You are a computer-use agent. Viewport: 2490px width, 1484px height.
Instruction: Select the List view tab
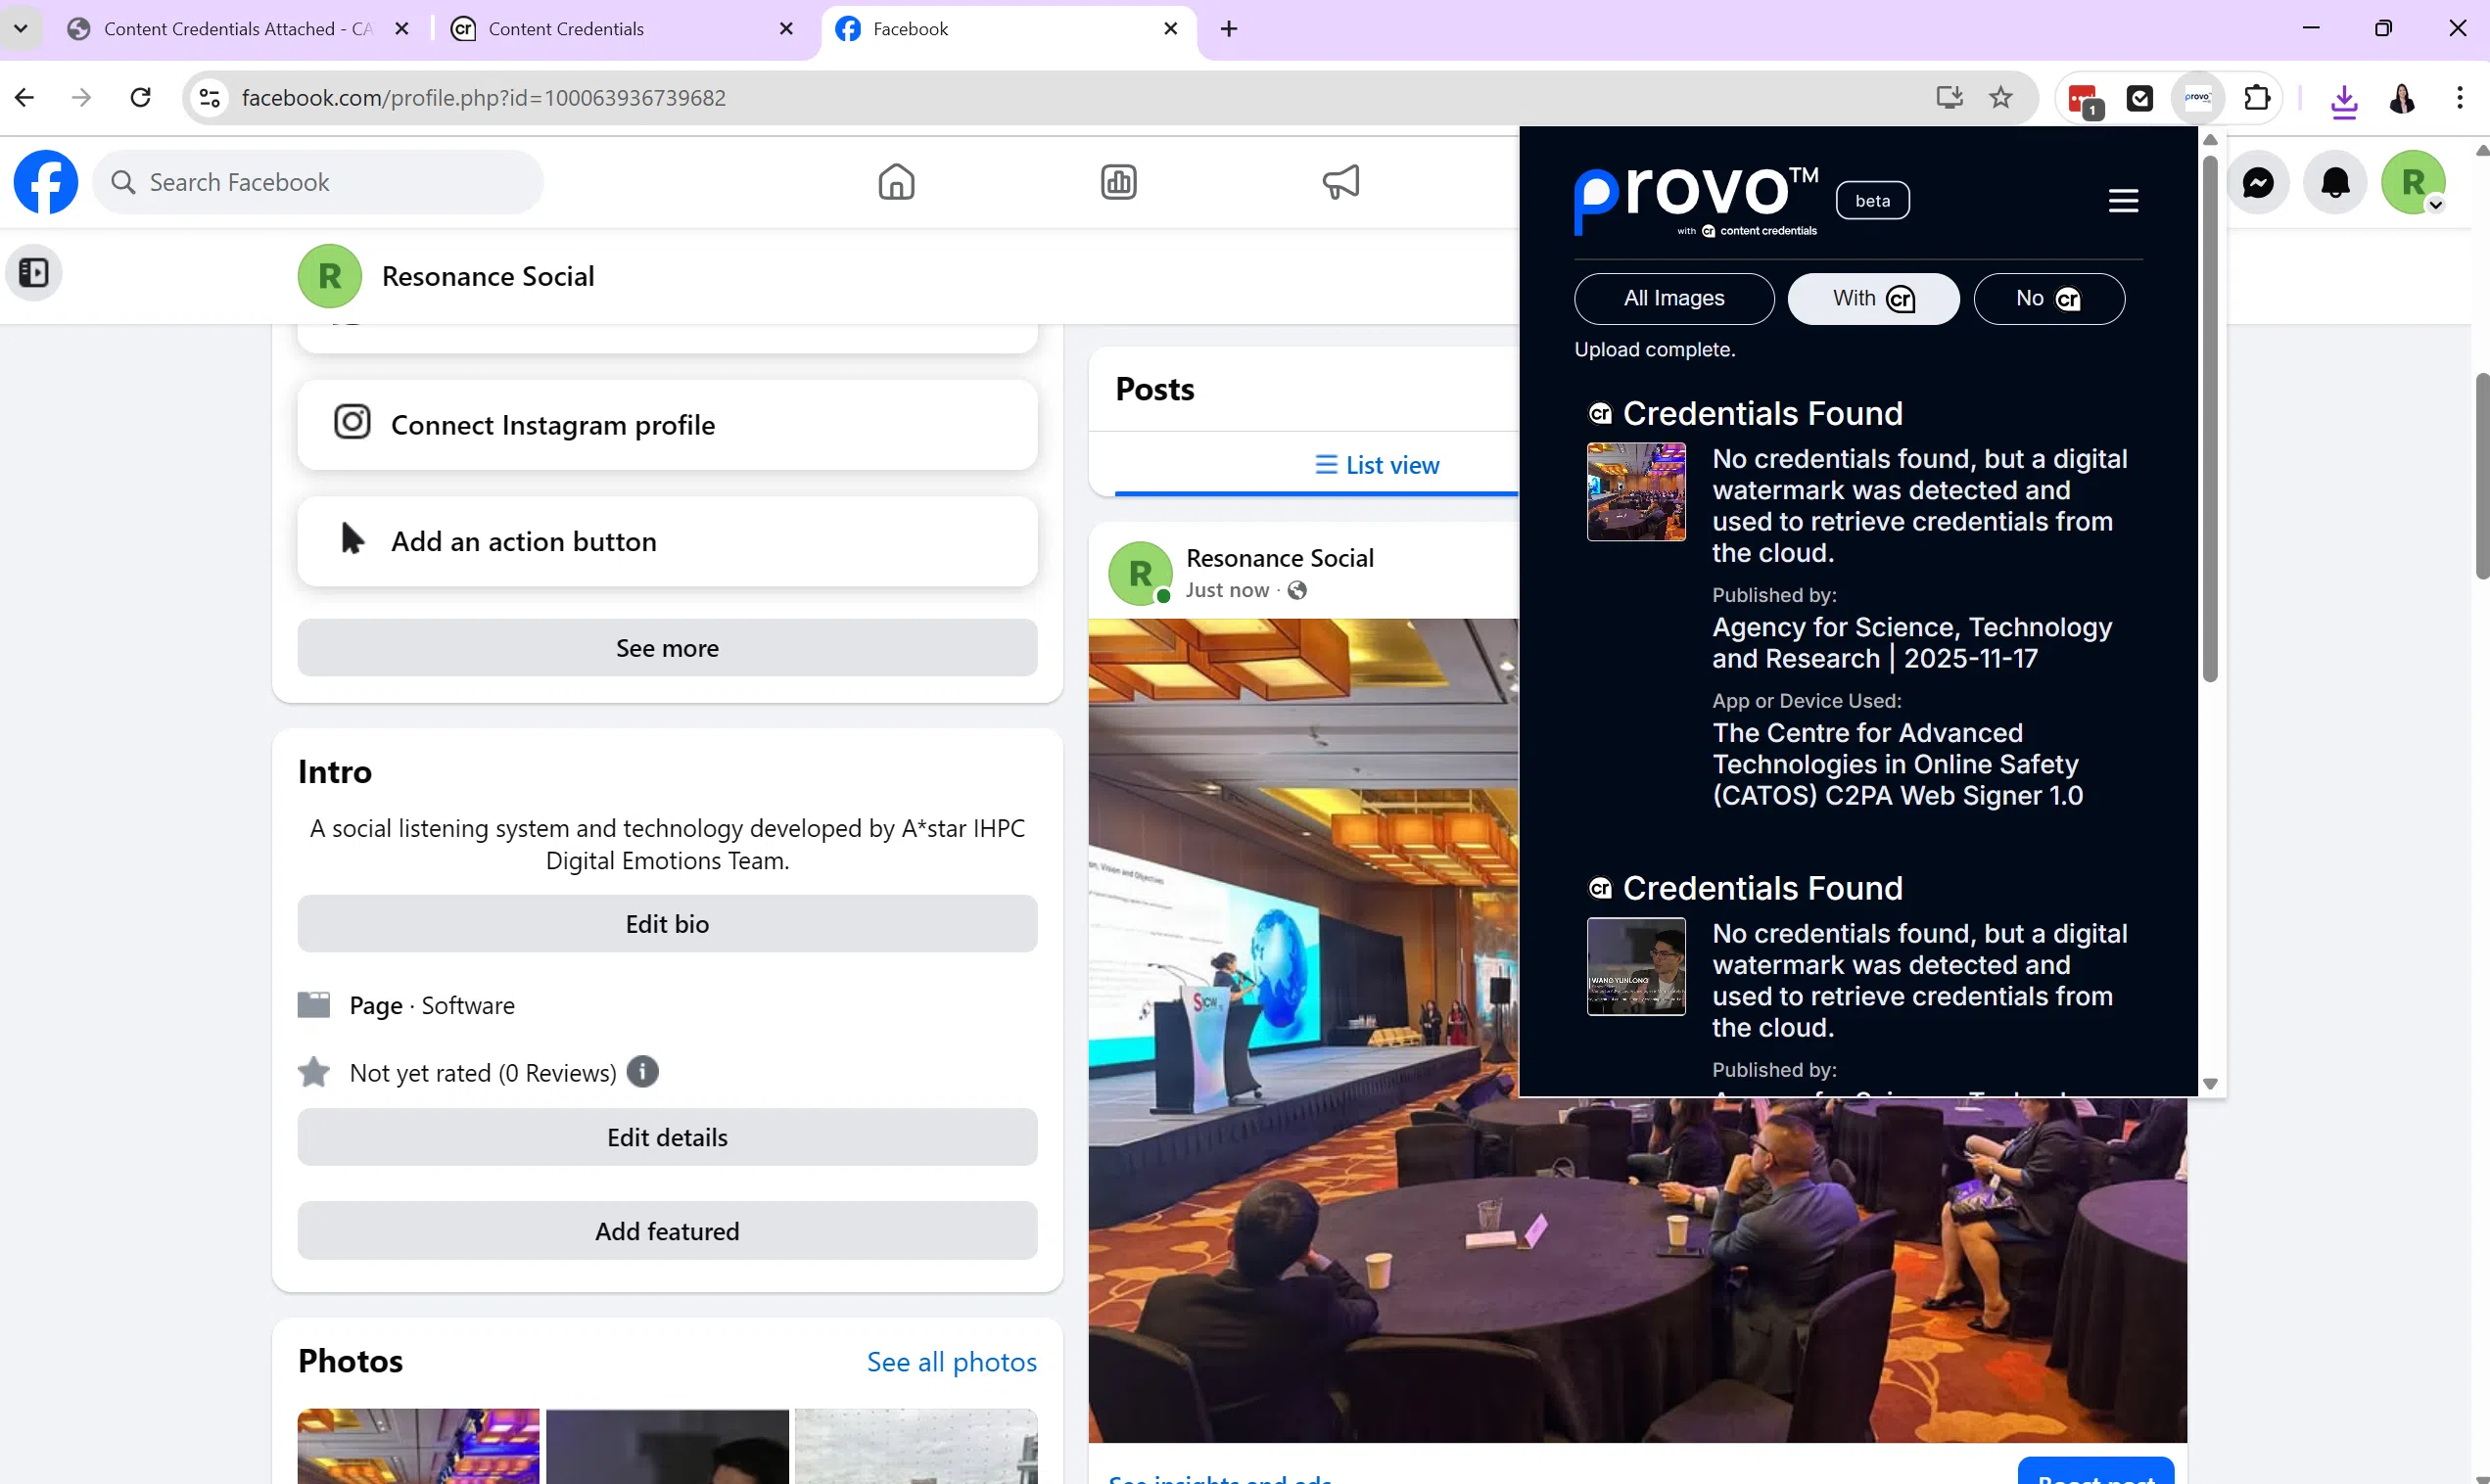1377,464
